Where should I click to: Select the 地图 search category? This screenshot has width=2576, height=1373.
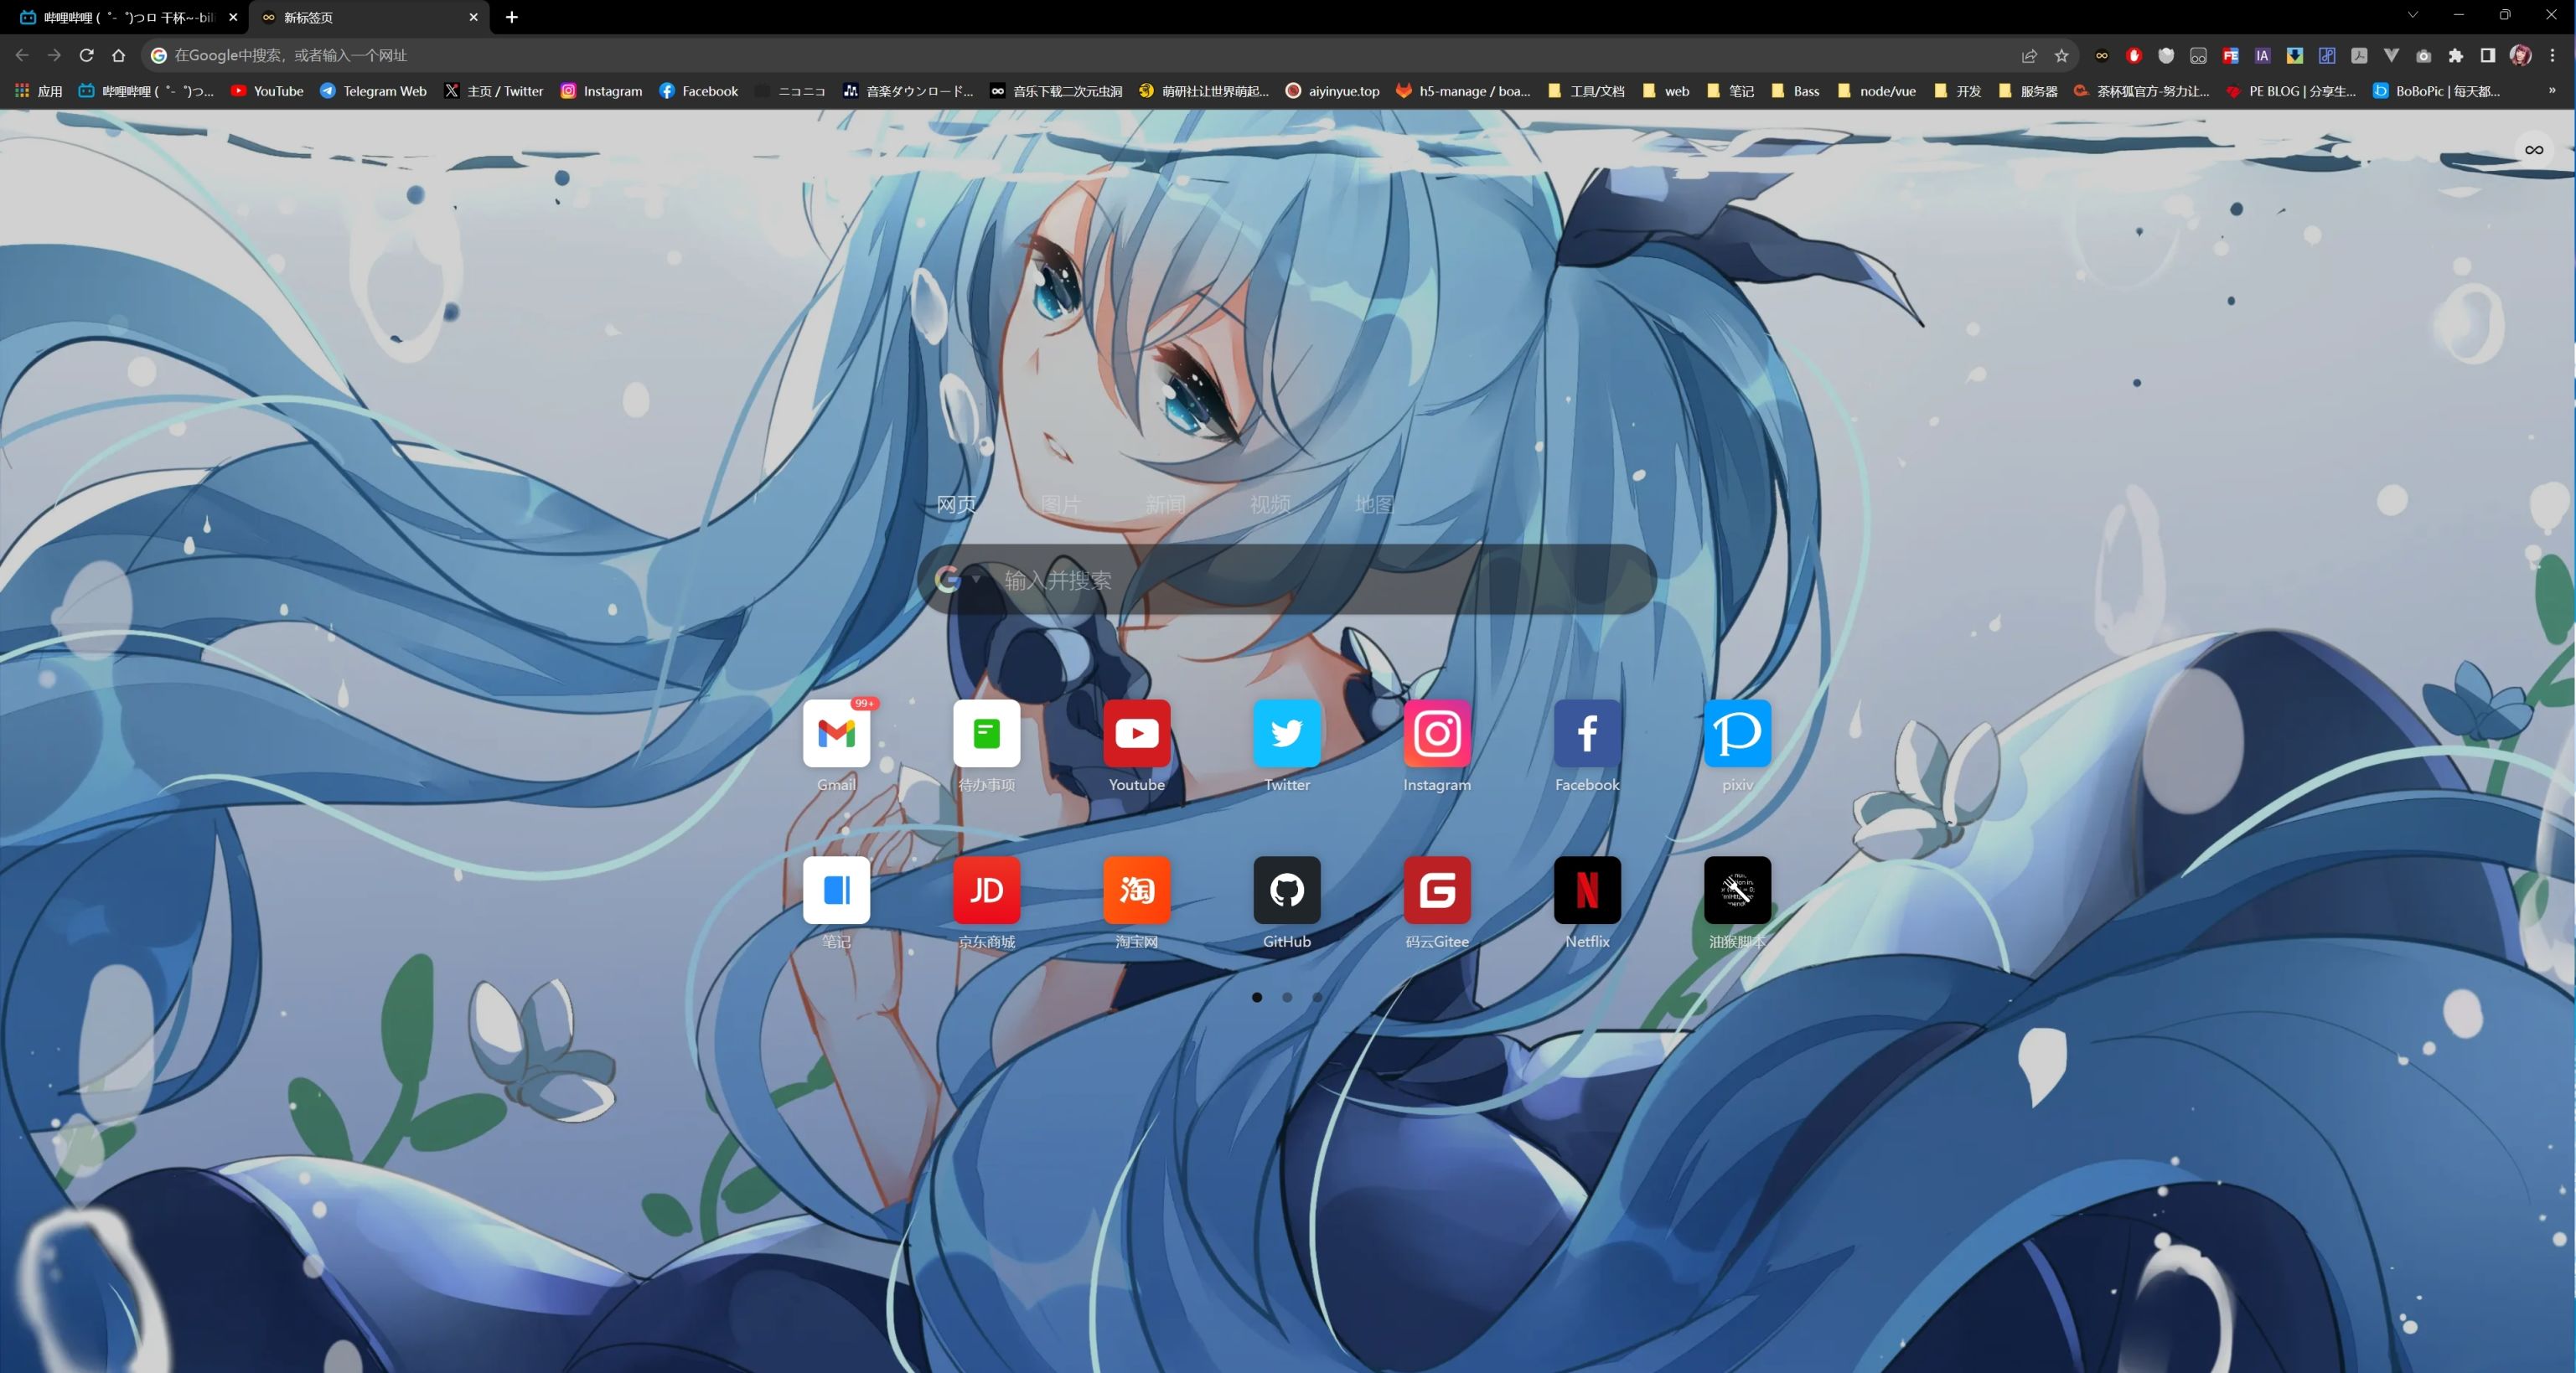1374,504
